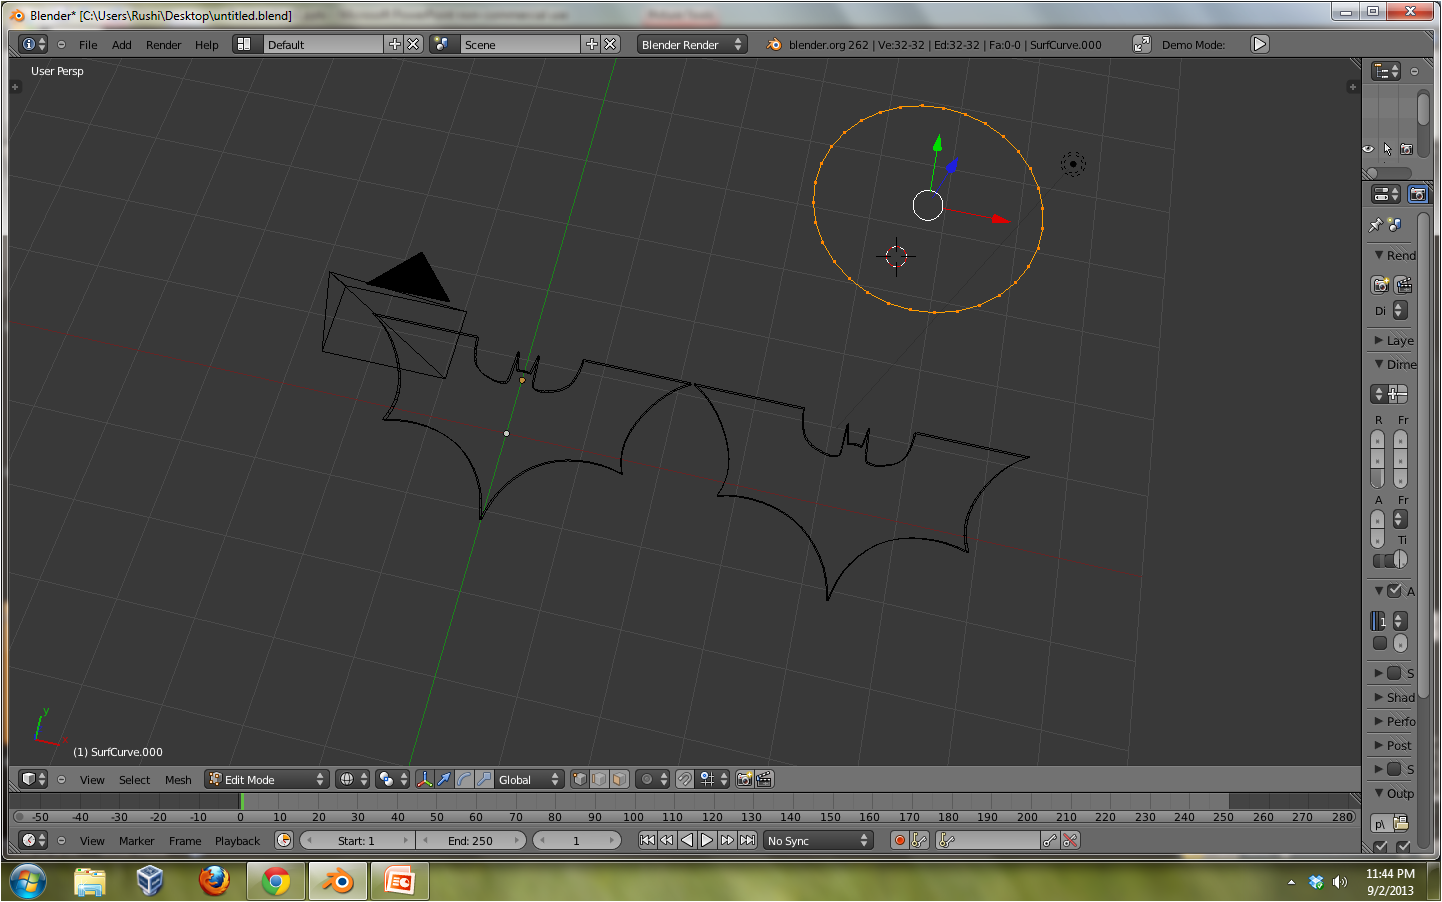The image size is (1442, 902).
Task: Select the scale manipulator icon
Action: click(484, 779)
